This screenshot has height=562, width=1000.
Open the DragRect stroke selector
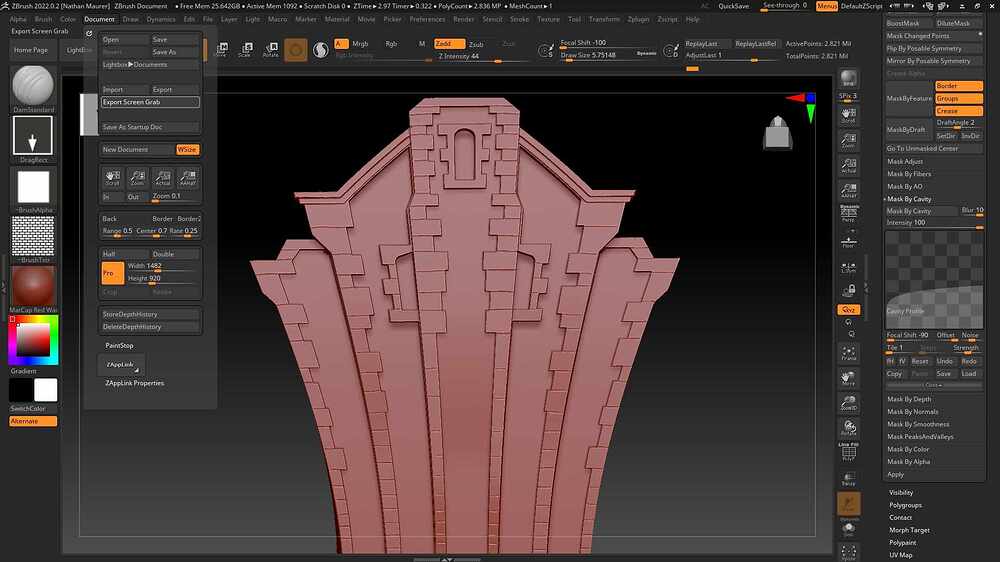33,135
